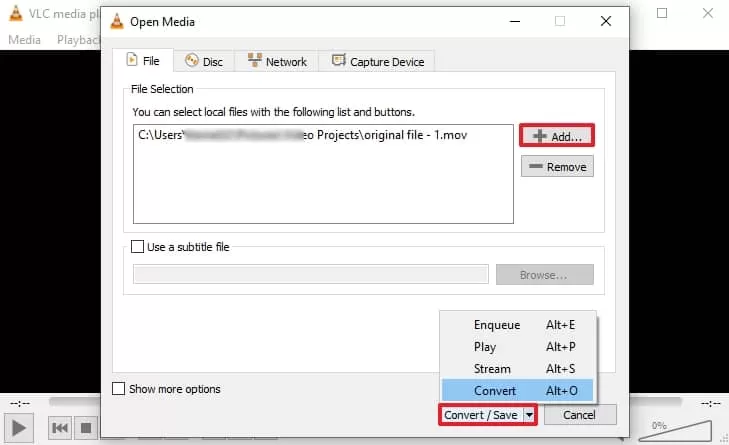Open the Playback menu in VLC window
729x445 pixels.
(77, 40)
